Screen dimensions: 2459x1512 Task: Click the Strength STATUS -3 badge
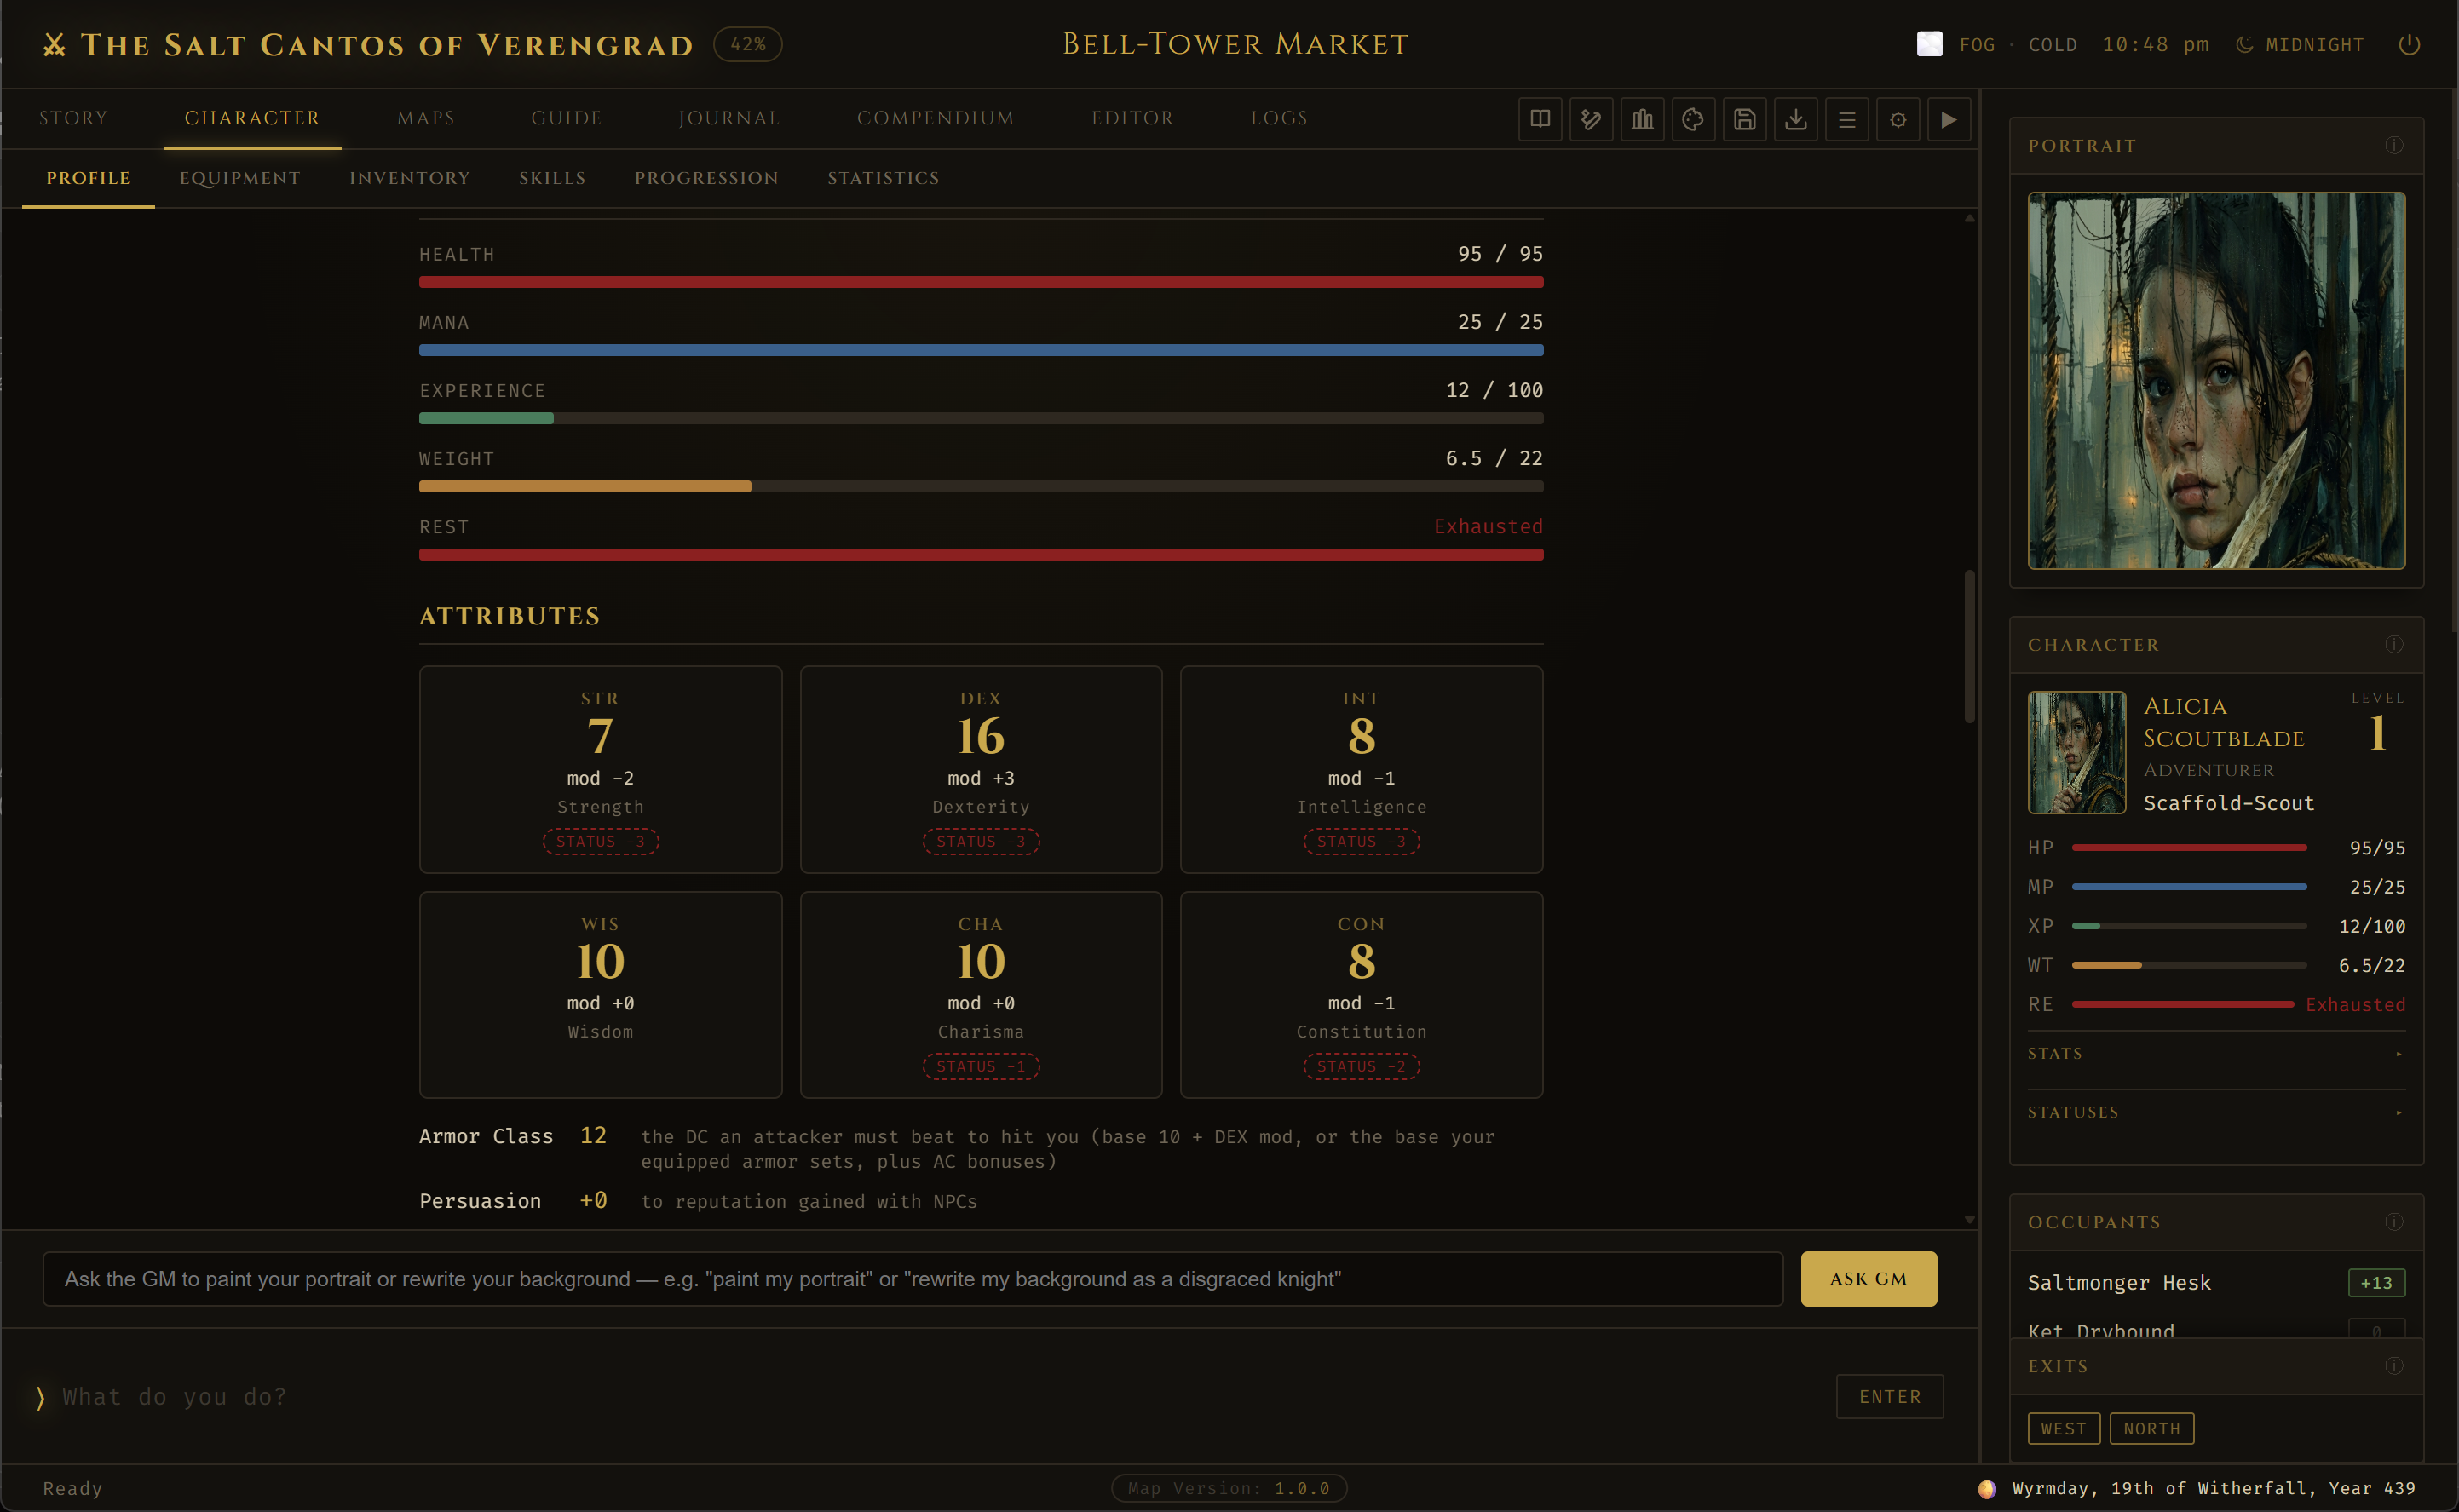coord(600,841)
